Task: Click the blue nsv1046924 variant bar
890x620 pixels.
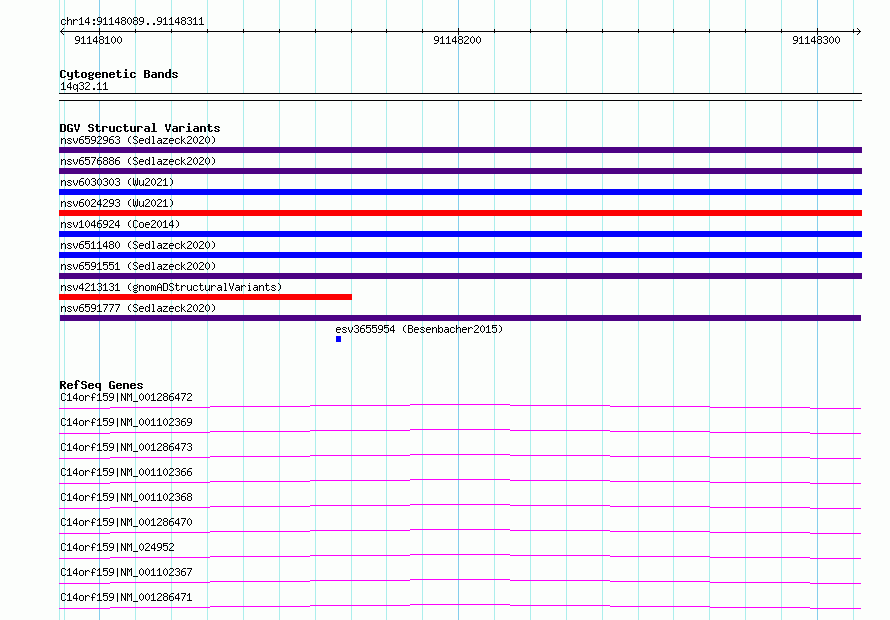Action: coord(460,234)
